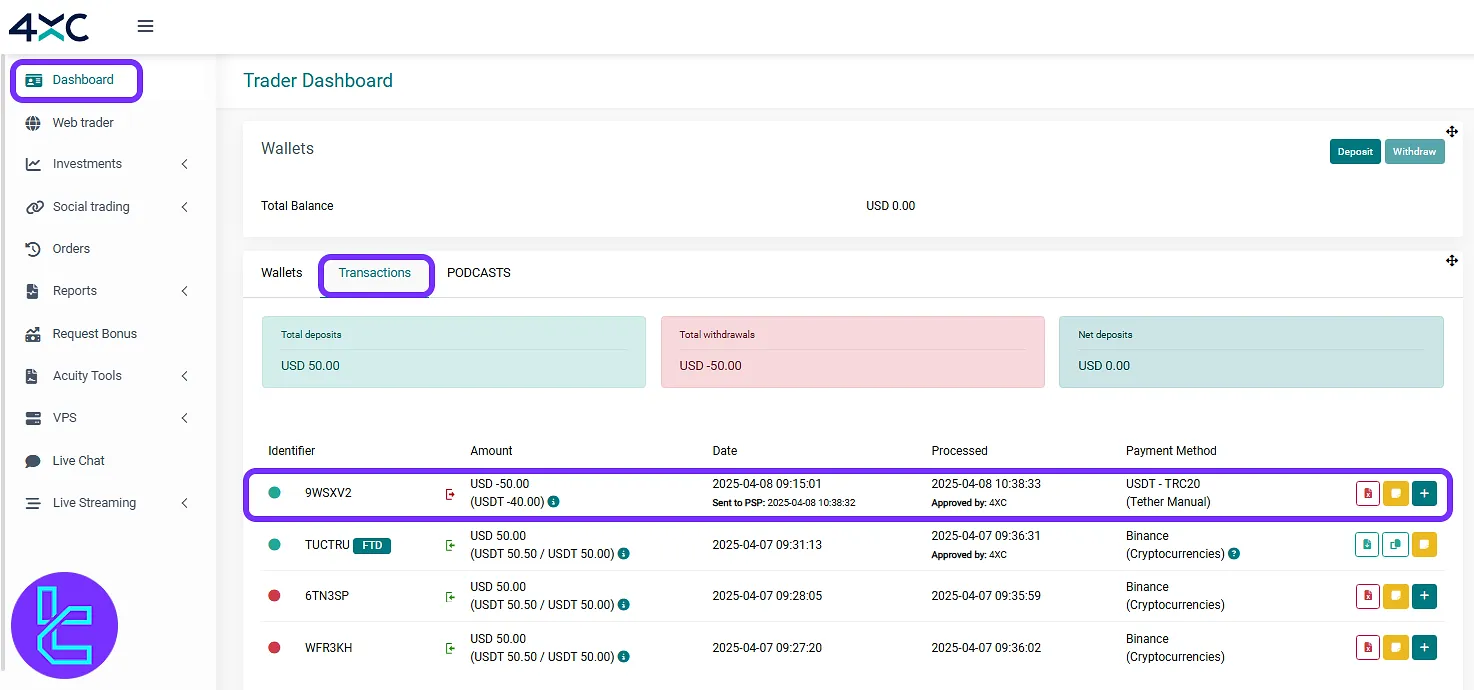Open Web trader in the sidebar
Screen dimensions: 1474x690
coord(83,122)
